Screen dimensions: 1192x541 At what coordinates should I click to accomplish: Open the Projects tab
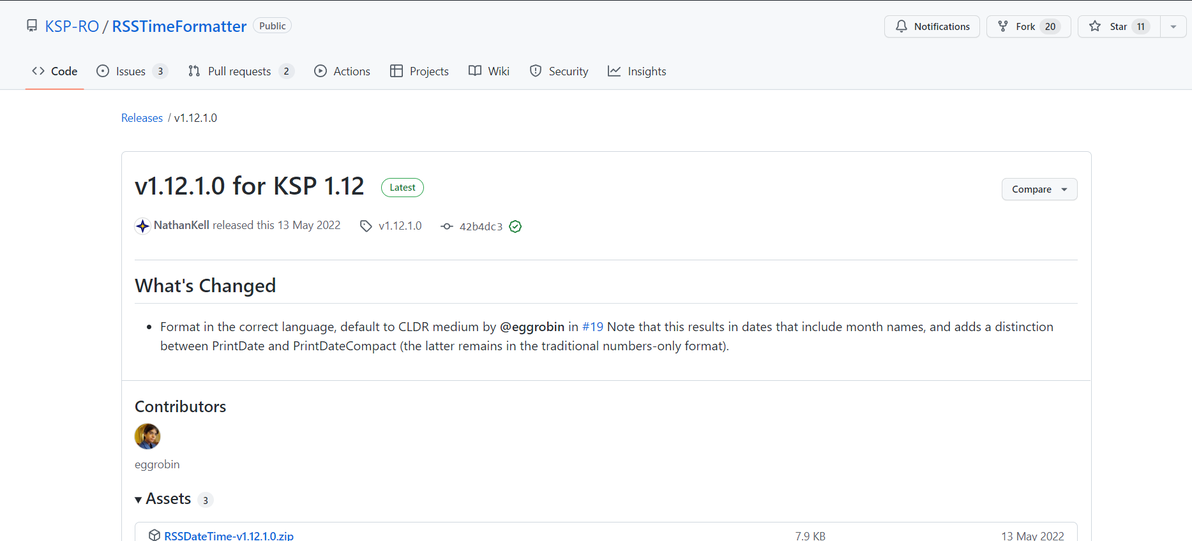pos(420,71)
